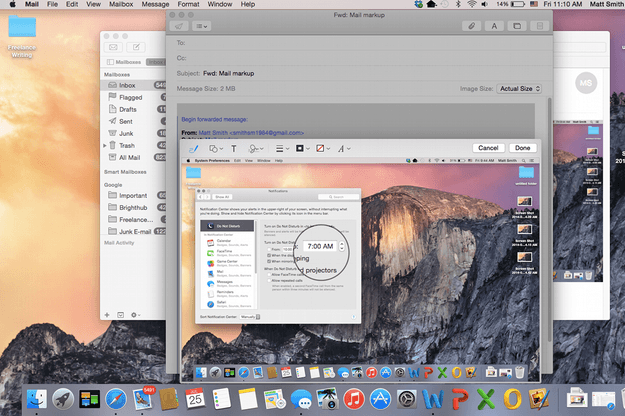The width and height of the screenshot is (625, 416).
Task: Expand the Trash mailbox disclosure triangle
Action: coord(105,145)
